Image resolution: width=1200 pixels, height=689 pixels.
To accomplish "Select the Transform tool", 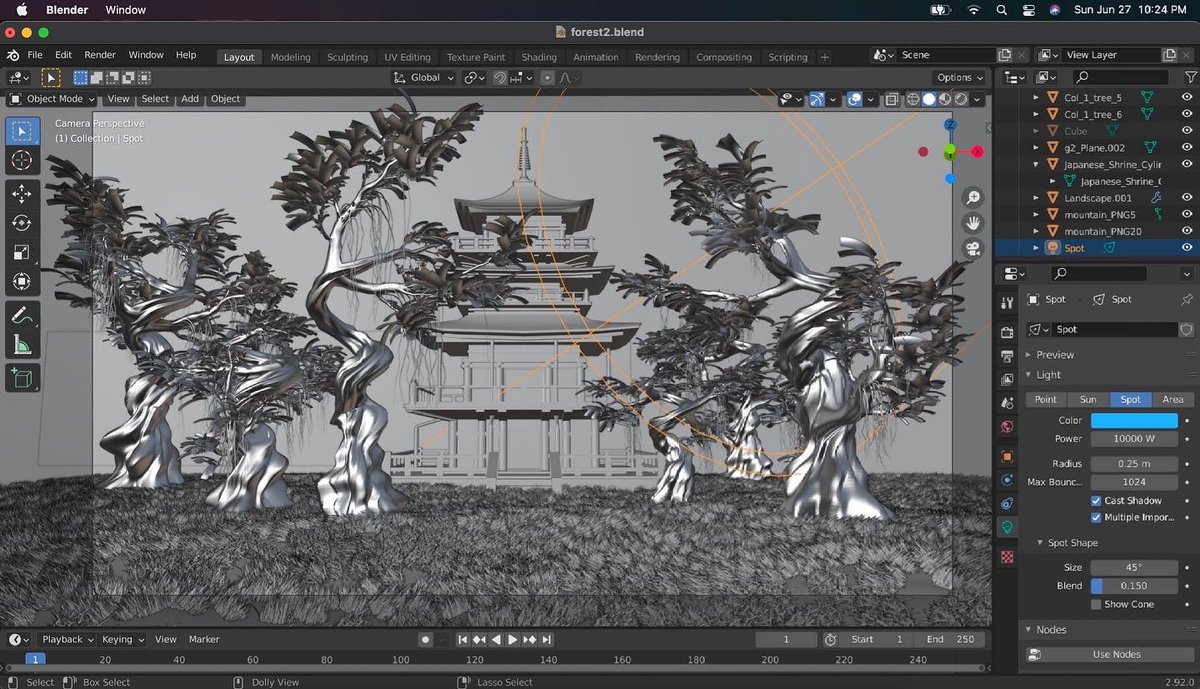I will [x=22, y=282].
